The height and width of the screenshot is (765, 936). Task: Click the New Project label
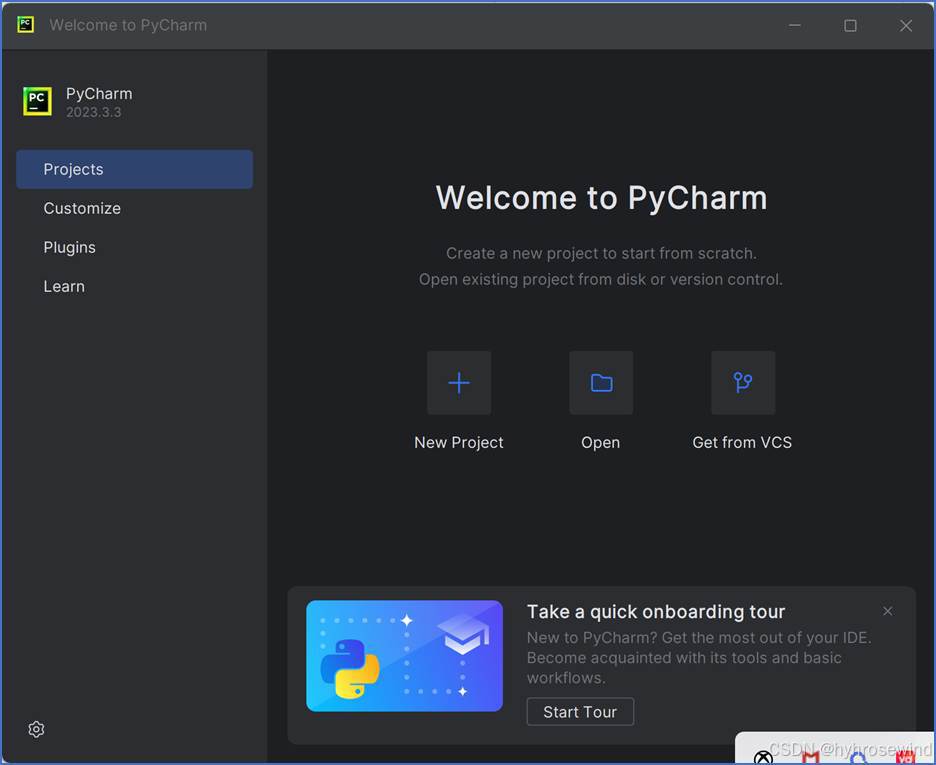click(458, 443)
